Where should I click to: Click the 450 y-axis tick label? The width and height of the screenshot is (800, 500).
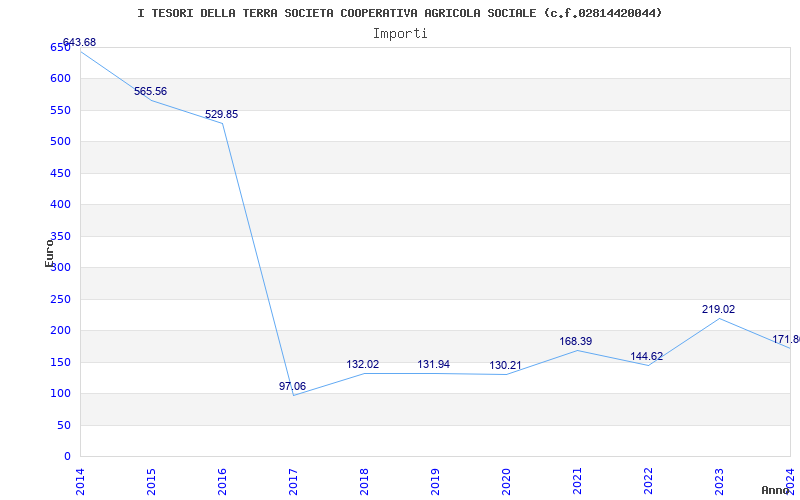click(60, 173)
